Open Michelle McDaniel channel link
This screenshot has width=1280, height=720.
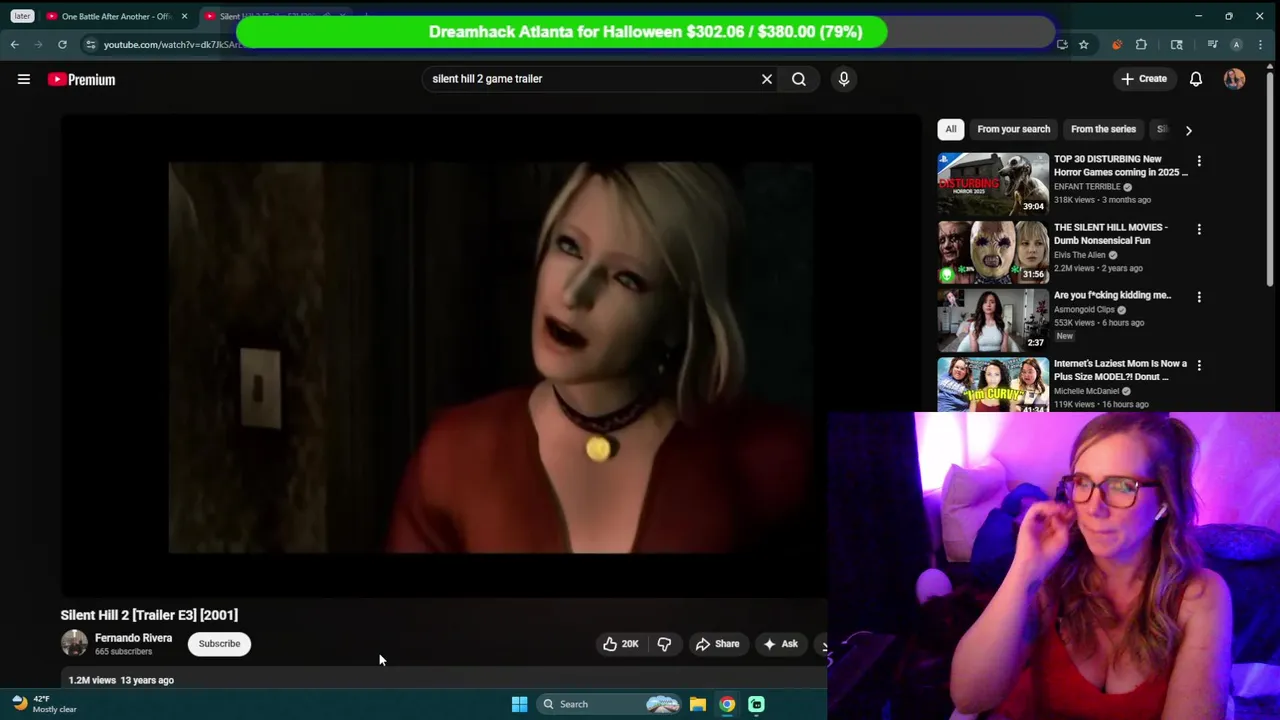1088,391
